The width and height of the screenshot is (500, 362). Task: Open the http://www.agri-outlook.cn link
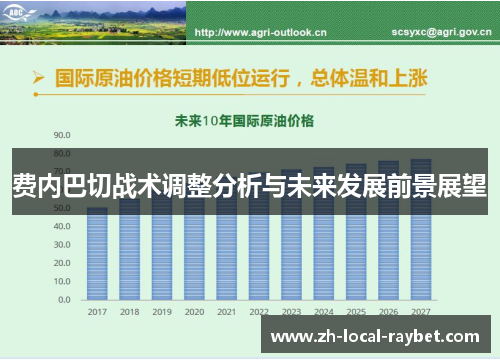260,33
